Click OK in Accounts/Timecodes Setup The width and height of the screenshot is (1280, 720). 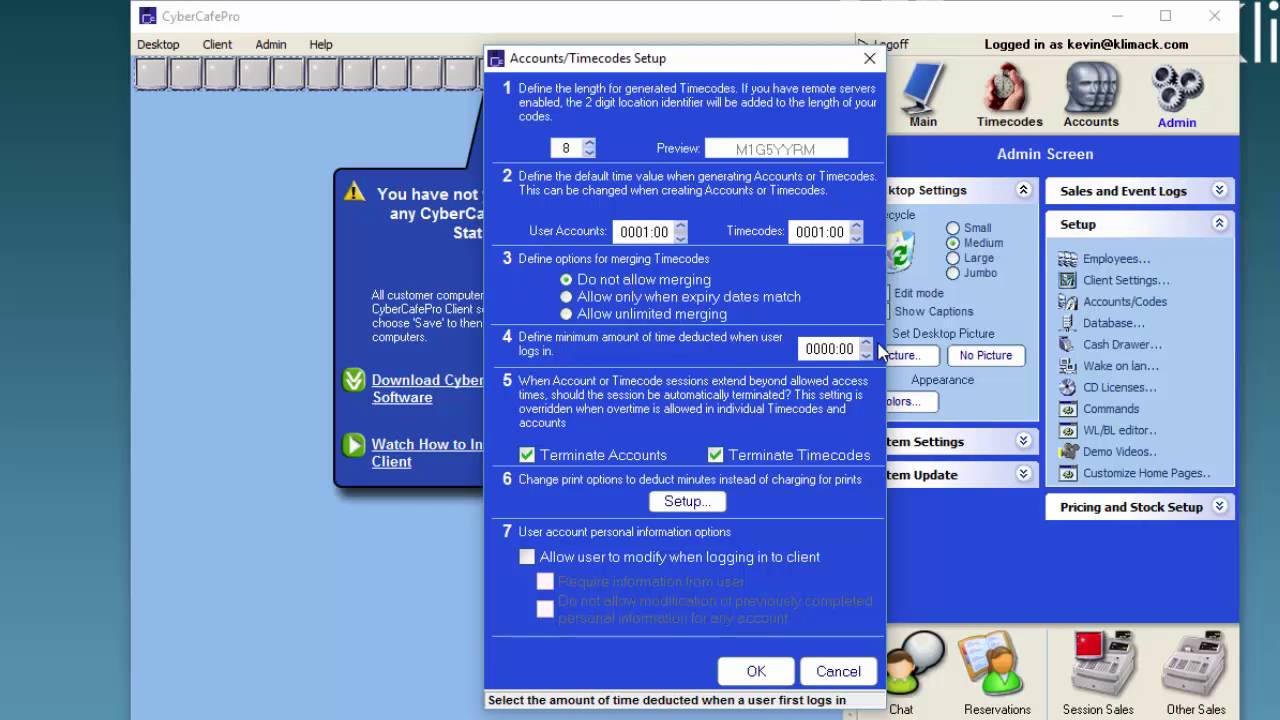[x=756, y=671]
